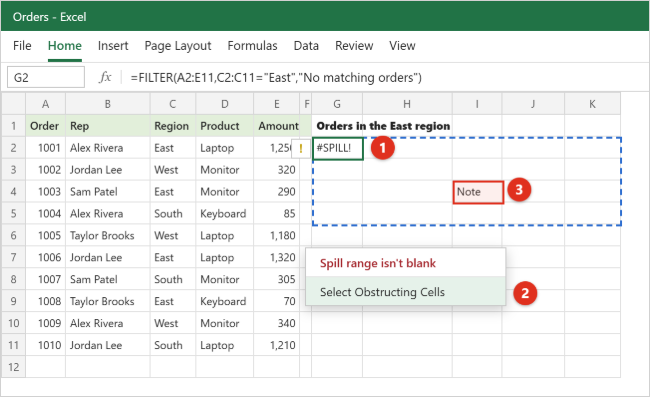Image resolution: width=650 pixels, height=397 pixels.
Task: Click the select-all corner of the grid
Action: pos(14,104)
